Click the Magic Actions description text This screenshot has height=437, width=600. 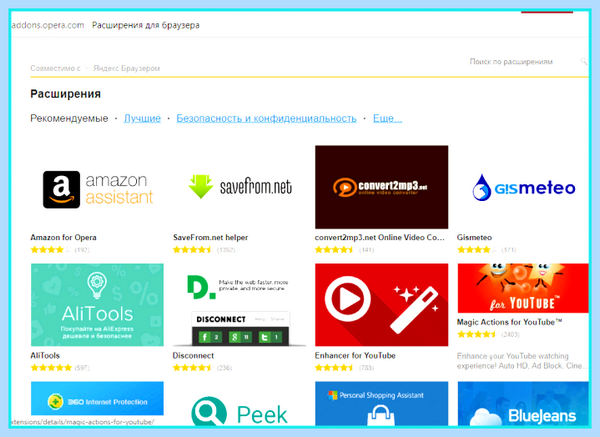click(x=520, y=361)
